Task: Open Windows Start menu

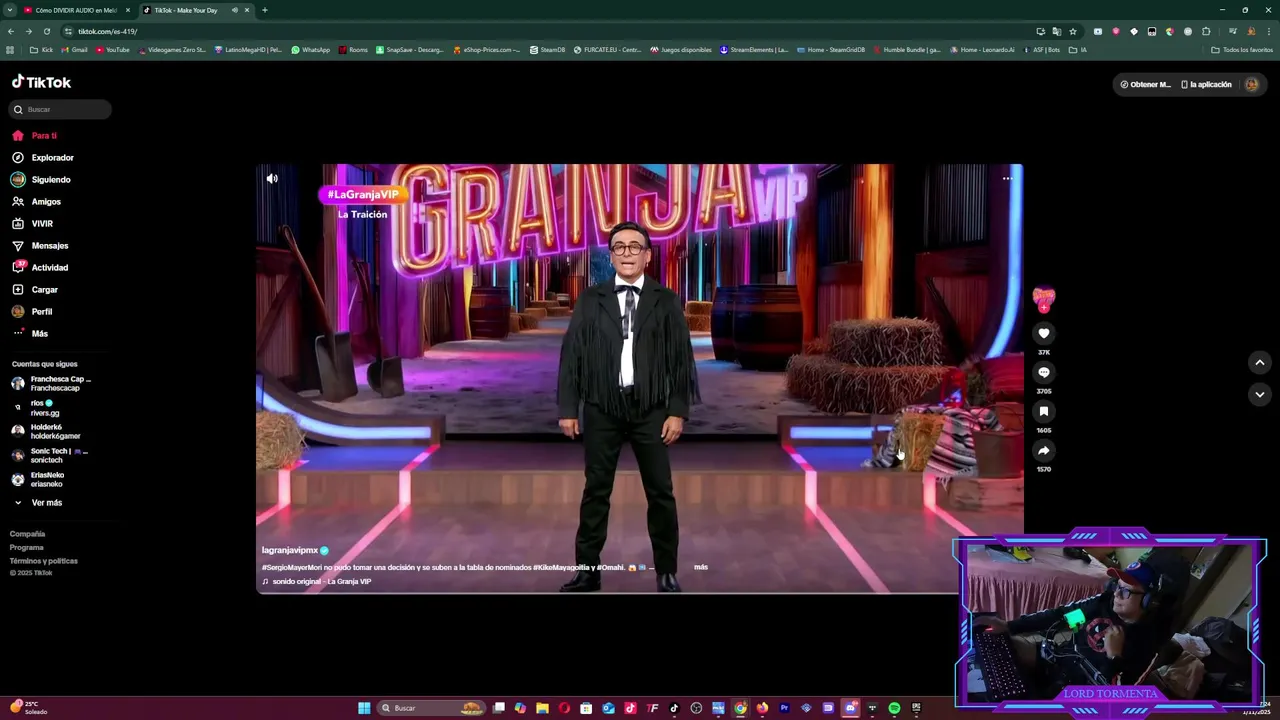Action: tap(364, 708)
